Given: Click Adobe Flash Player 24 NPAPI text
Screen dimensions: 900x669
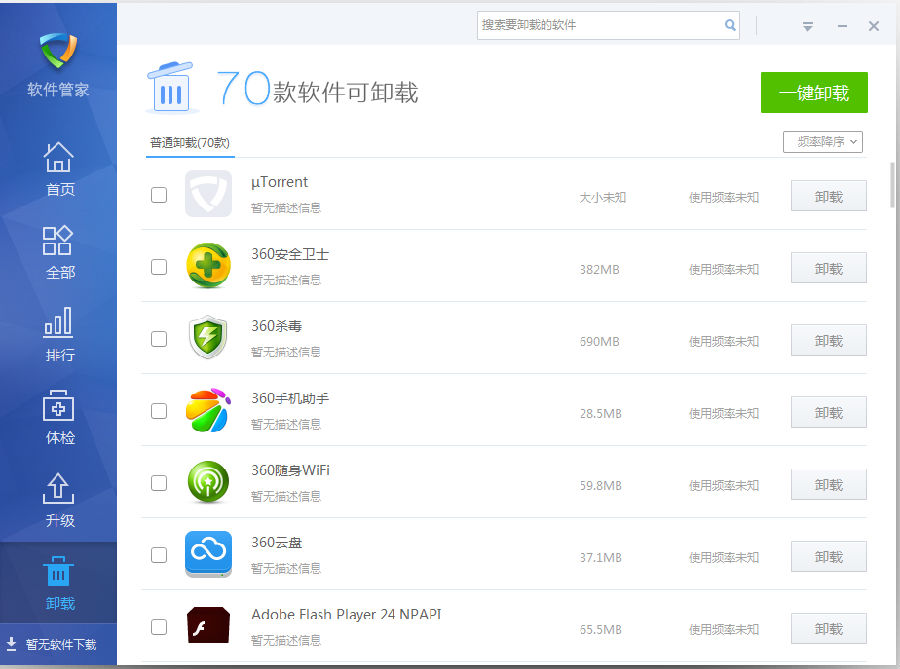Looking at the screenshot, I should coord(346,614).
